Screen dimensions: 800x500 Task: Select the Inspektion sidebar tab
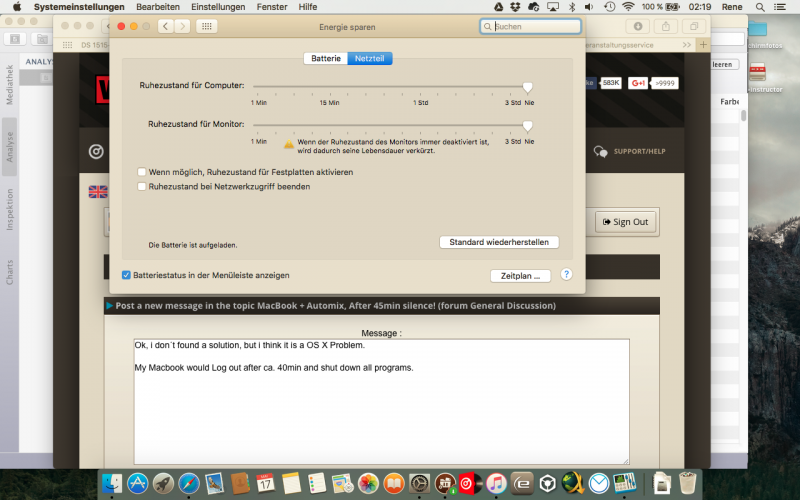[x=9, y=209]
